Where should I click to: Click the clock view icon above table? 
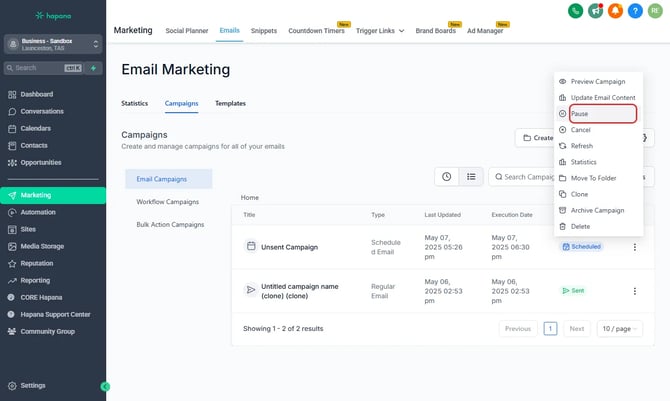[x=447, y=176]
